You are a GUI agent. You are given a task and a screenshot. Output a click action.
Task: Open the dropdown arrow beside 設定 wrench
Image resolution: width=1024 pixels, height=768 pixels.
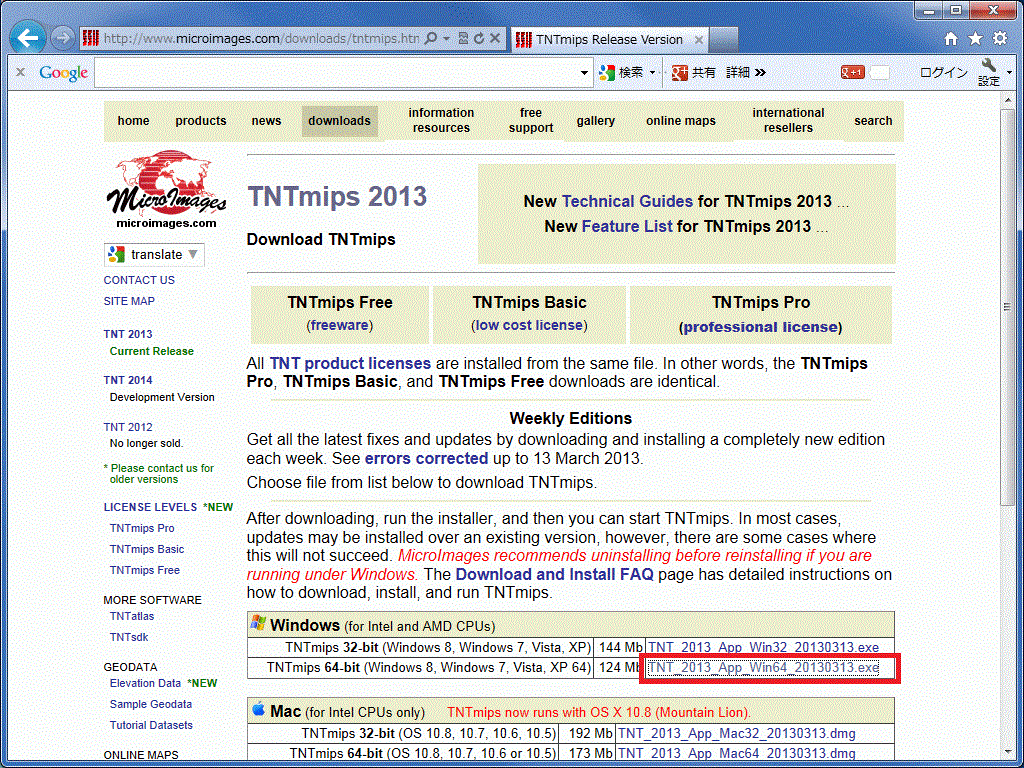pos(1009,72)
